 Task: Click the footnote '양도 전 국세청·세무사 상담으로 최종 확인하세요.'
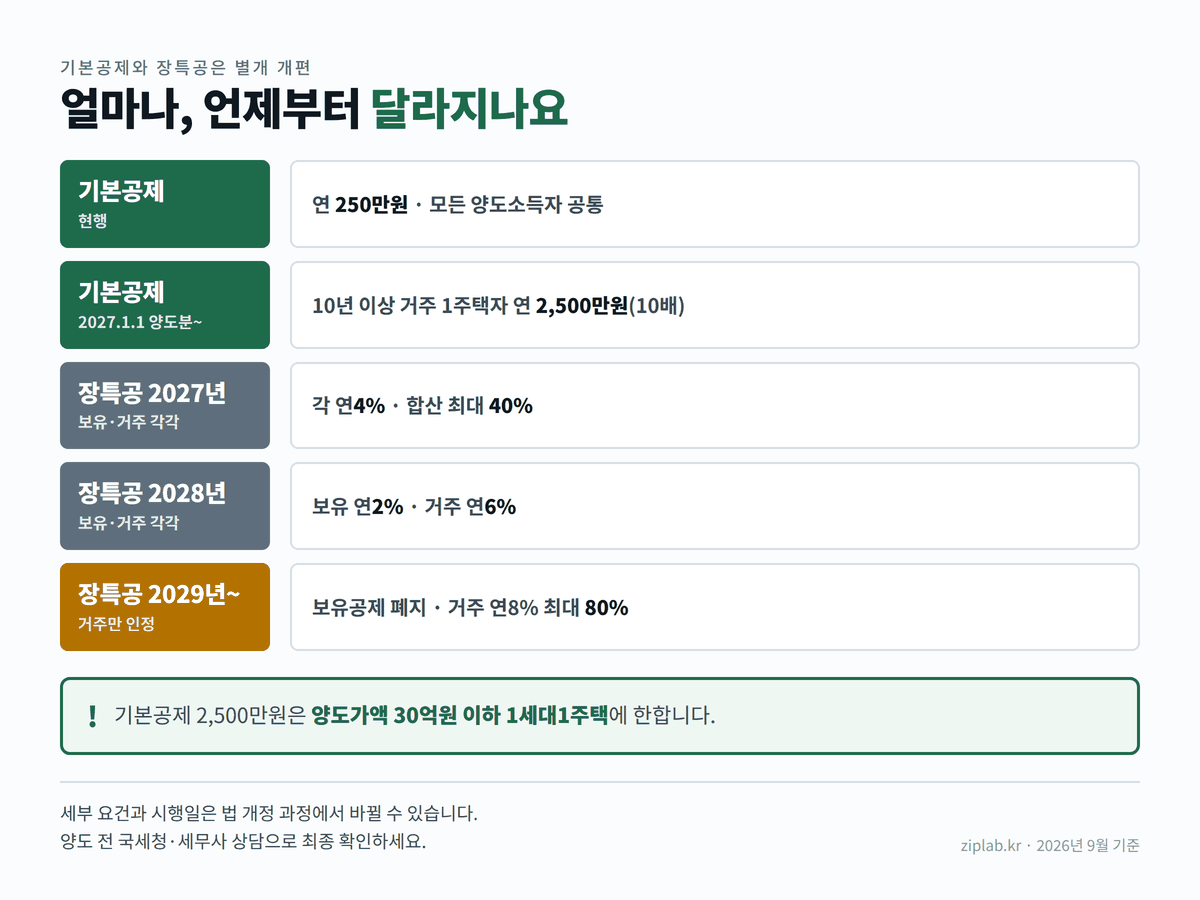243,841
